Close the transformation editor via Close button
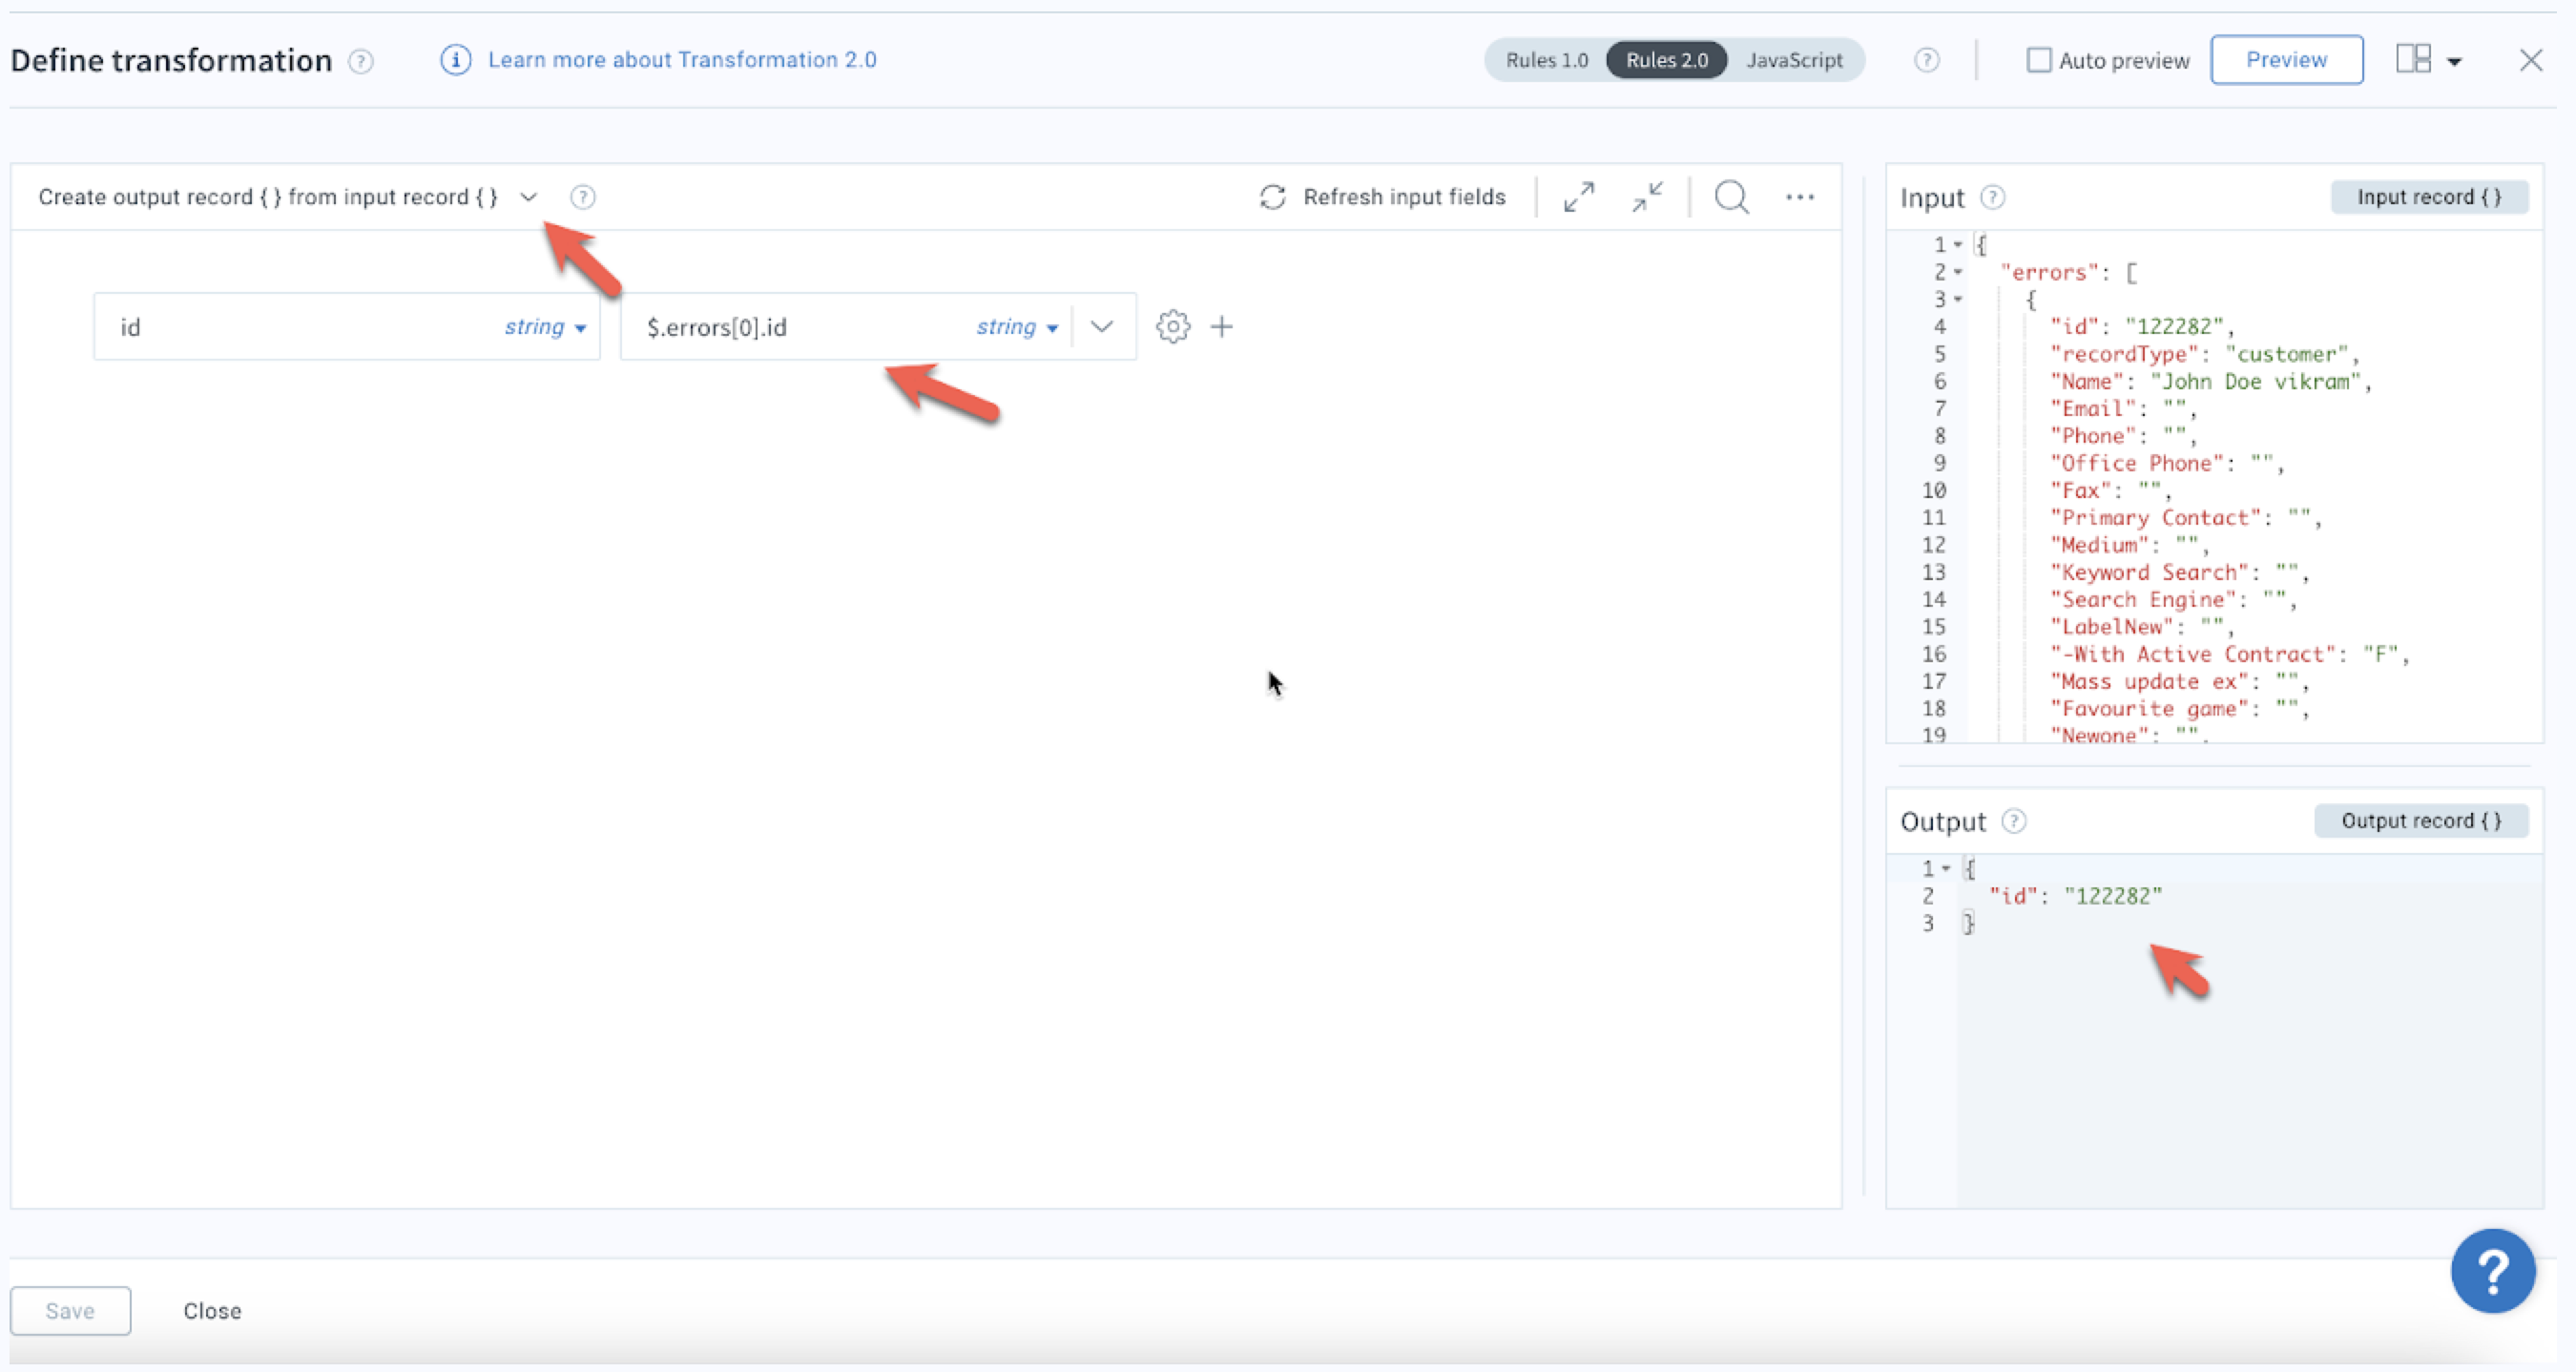 pos(212,1311)
